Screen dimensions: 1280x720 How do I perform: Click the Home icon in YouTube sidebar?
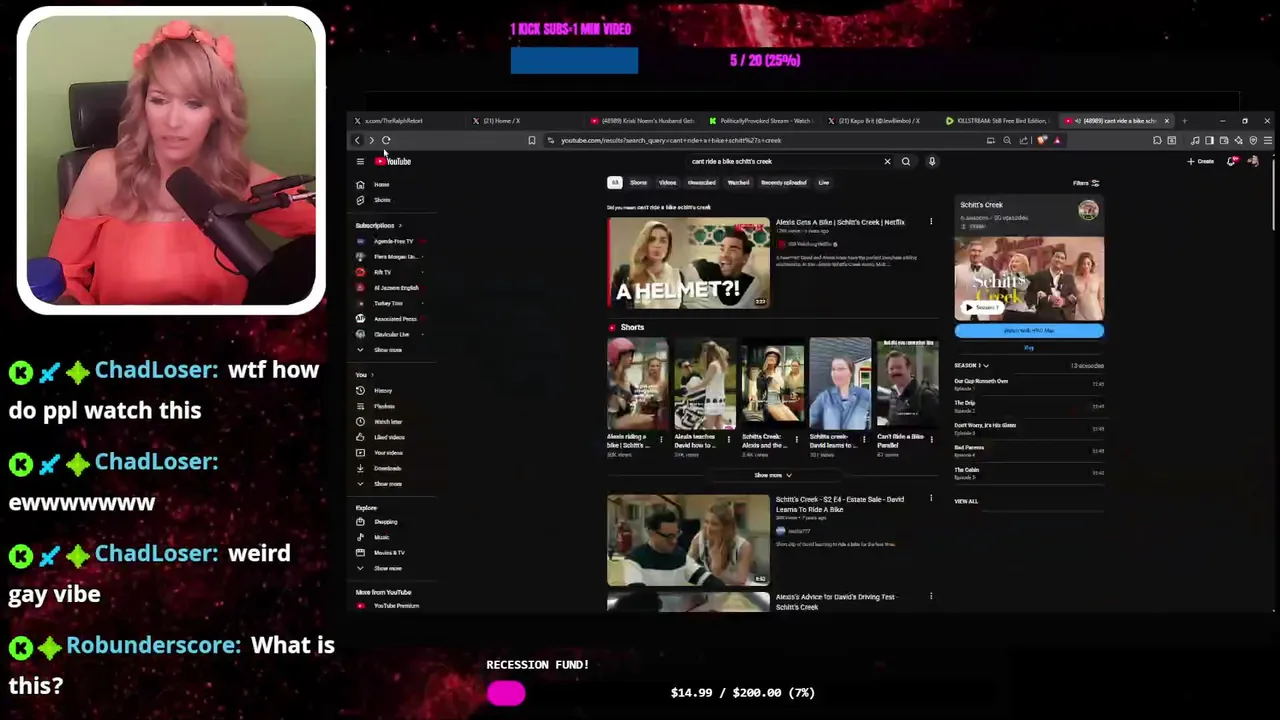point(360,184)
